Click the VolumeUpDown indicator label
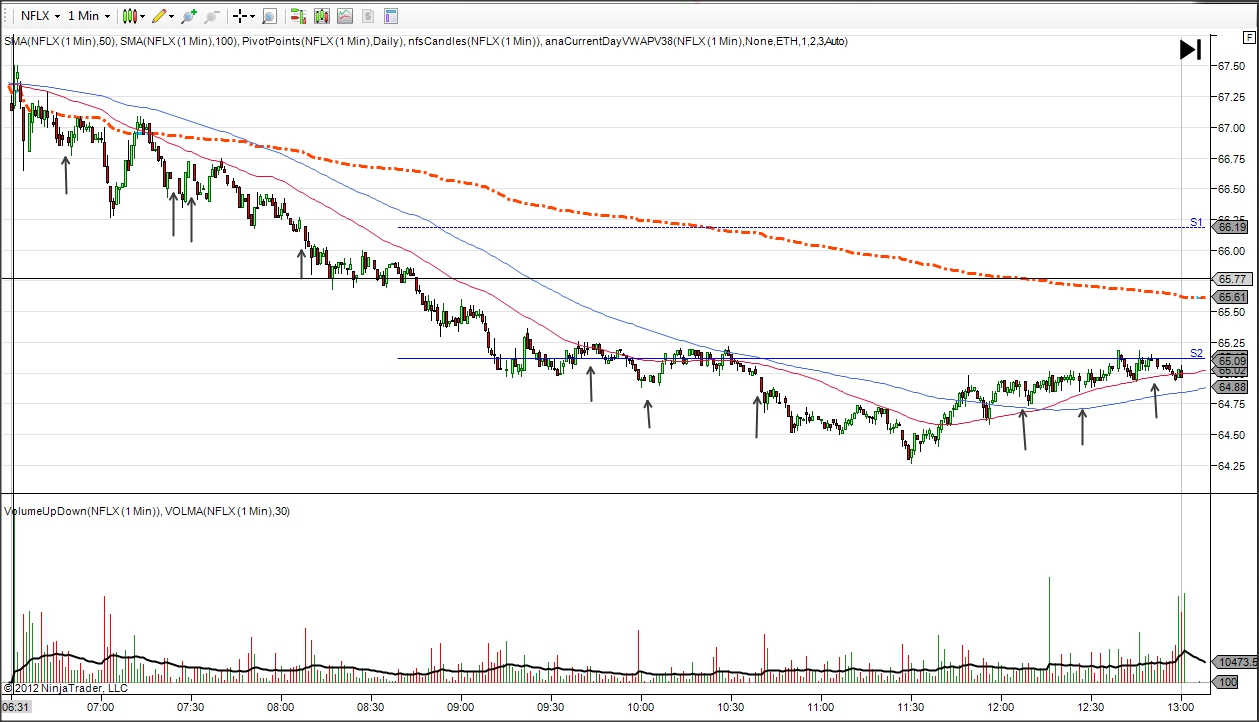The width and height of the screenshot is (1259, 722). click(83, 511)
